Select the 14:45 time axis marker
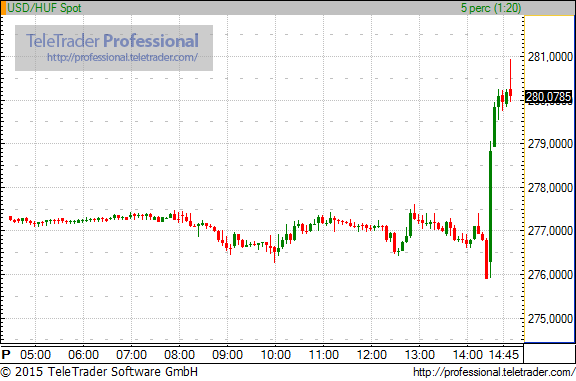This screenshot has height=381, width=576. coord(504,355)
